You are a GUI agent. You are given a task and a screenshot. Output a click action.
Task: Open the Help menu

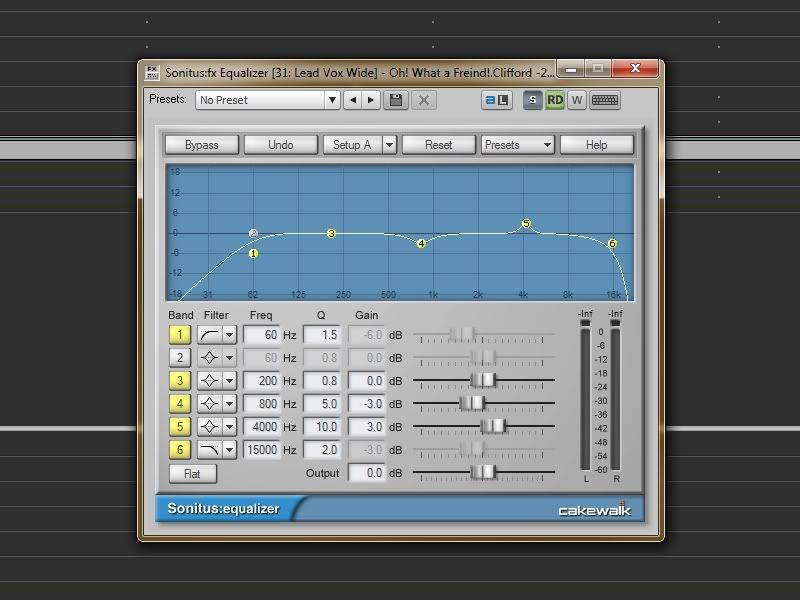596,145
